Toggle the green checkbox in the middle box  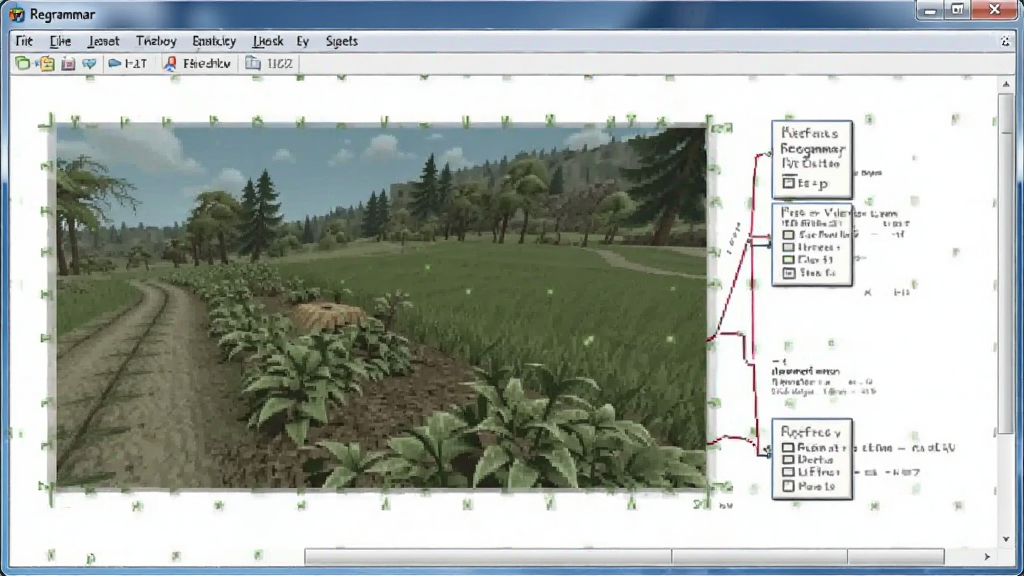tap(788, 260)
